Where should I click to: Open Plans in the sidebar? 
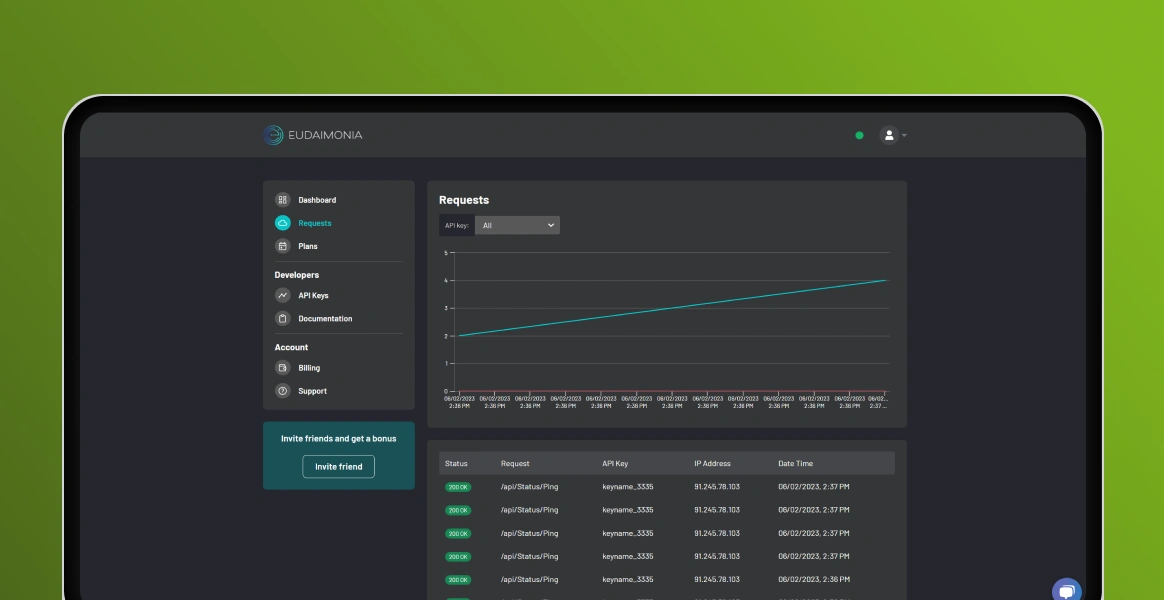(308, 246)
